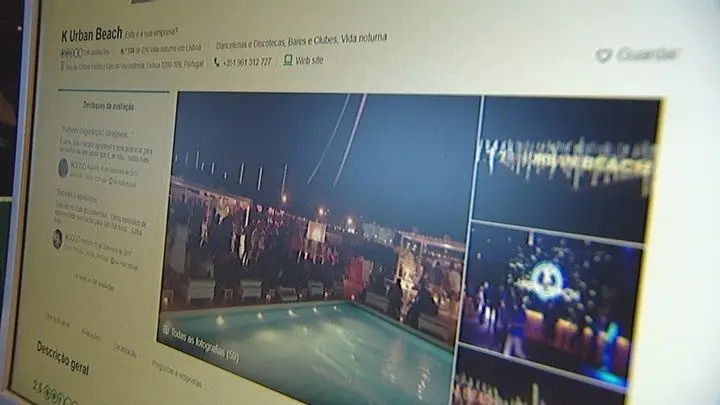The width and height of the screenshot is (720, 405).
Task: Click the first reviewer's avatar
Action: click(x=63, y=167)
